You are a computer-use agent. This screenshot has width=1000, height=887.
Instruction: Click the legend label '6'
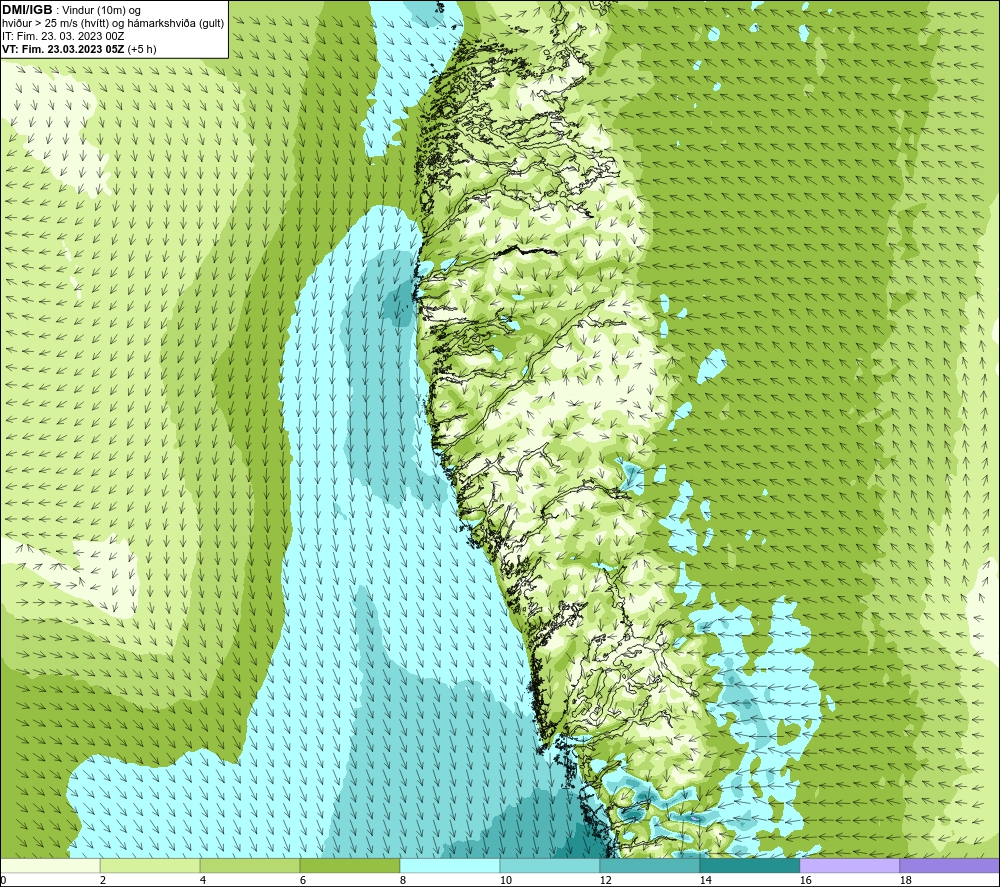coord(302,881)
